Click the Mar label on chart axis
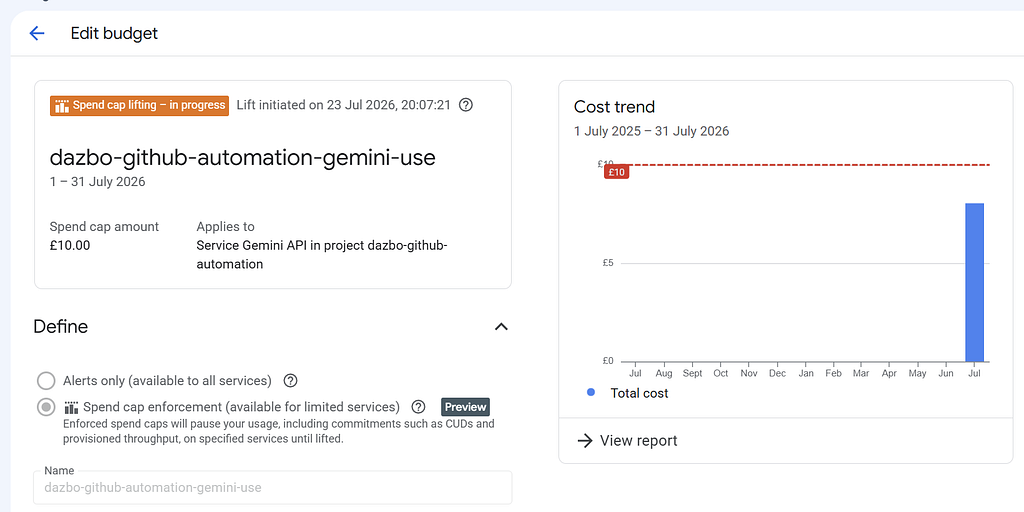This screenshot has height=512, width=1024. (x=861, y=374)
